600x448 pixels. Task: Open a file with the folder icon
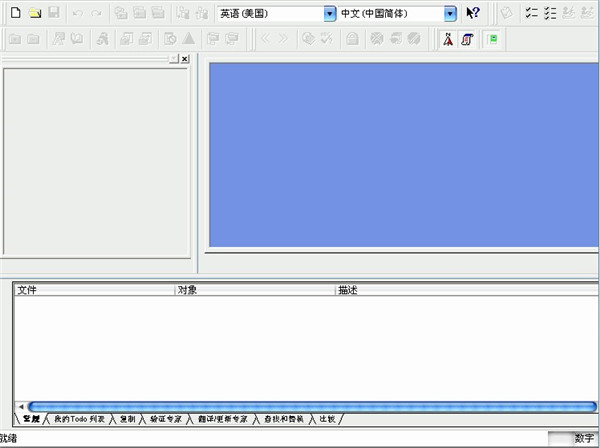click(x=35, y=13)
